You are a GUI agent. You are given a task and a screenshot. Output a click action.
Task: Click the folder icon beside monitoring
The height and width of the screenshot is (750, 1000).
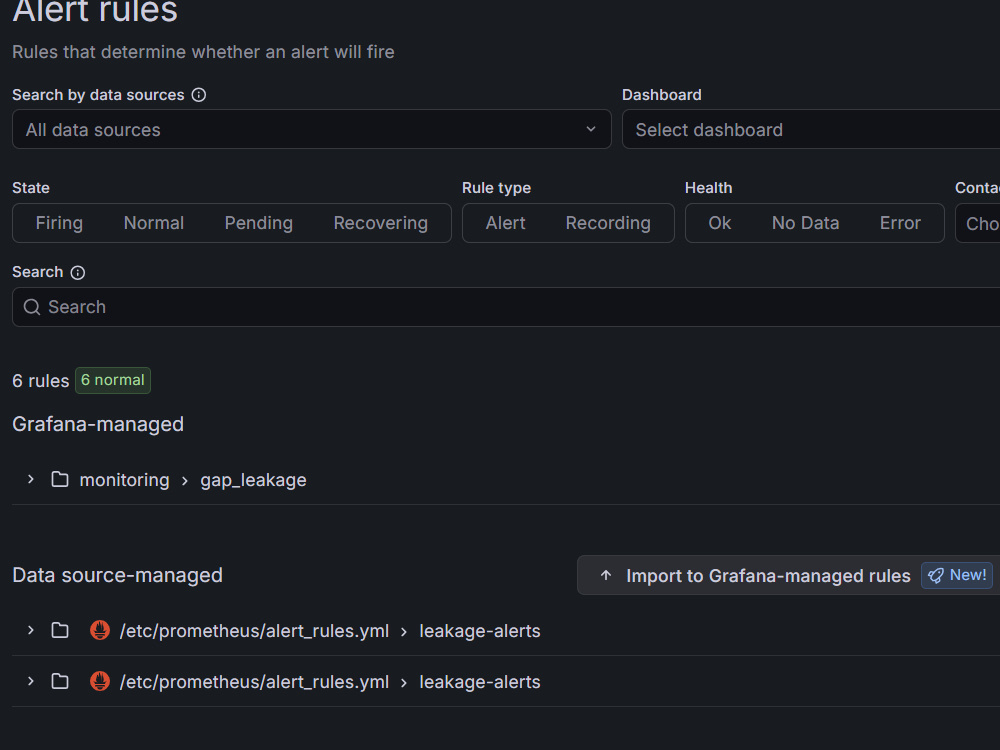point(60,479)
